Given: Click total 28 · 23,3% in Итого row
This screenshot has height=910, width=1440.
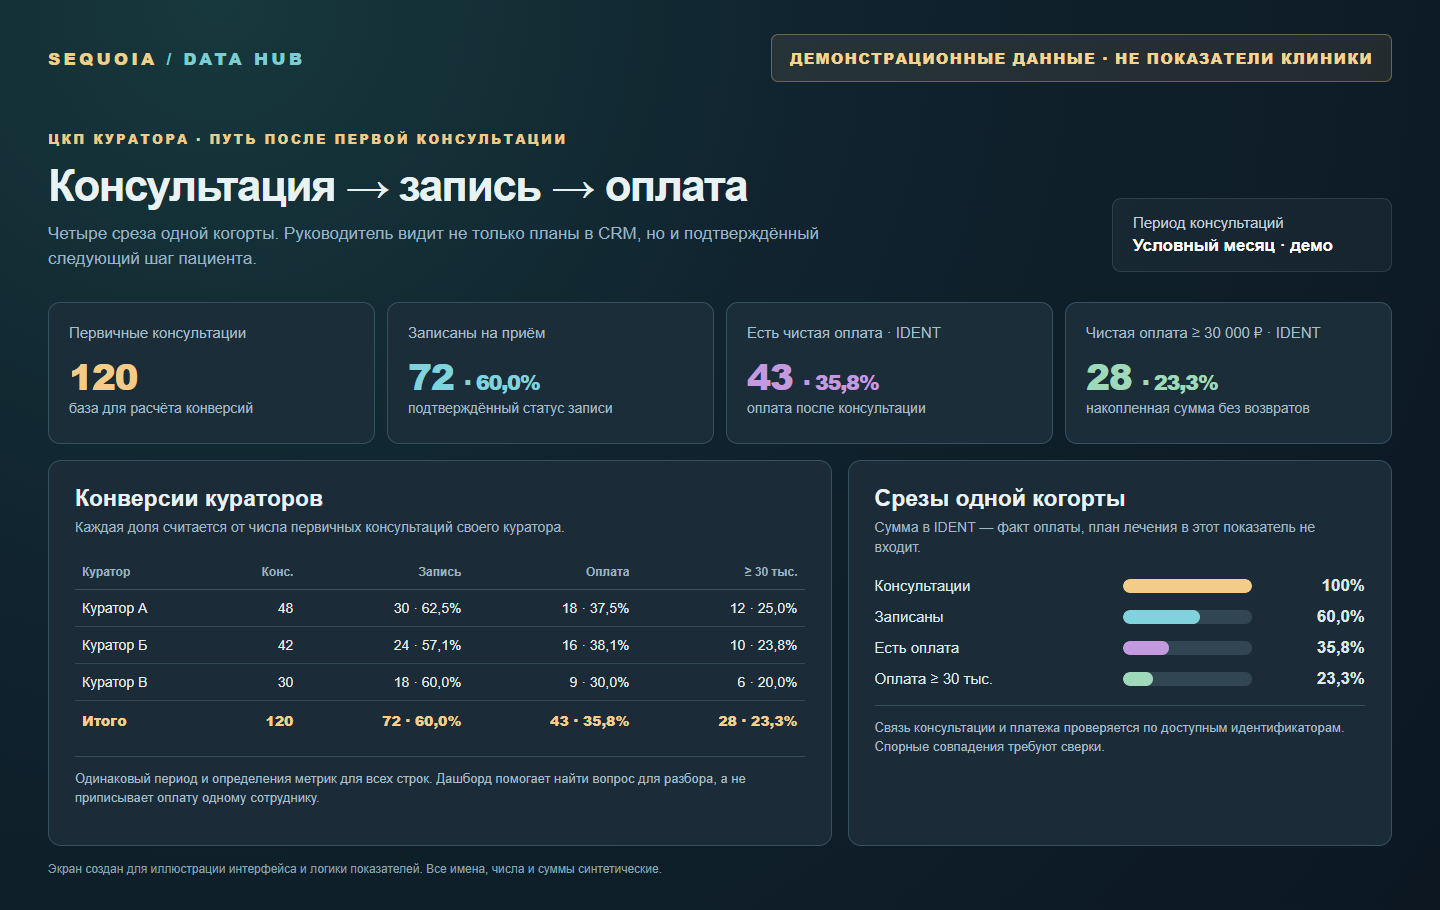Looking at the screenshot, I should pos(757,721).
